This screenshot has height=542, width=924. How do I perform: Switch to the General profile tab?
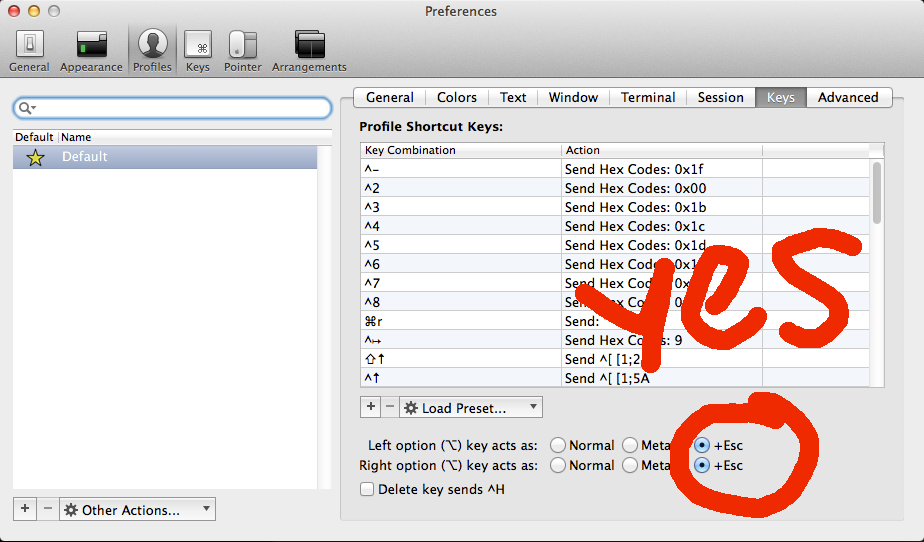coord(390,97)
